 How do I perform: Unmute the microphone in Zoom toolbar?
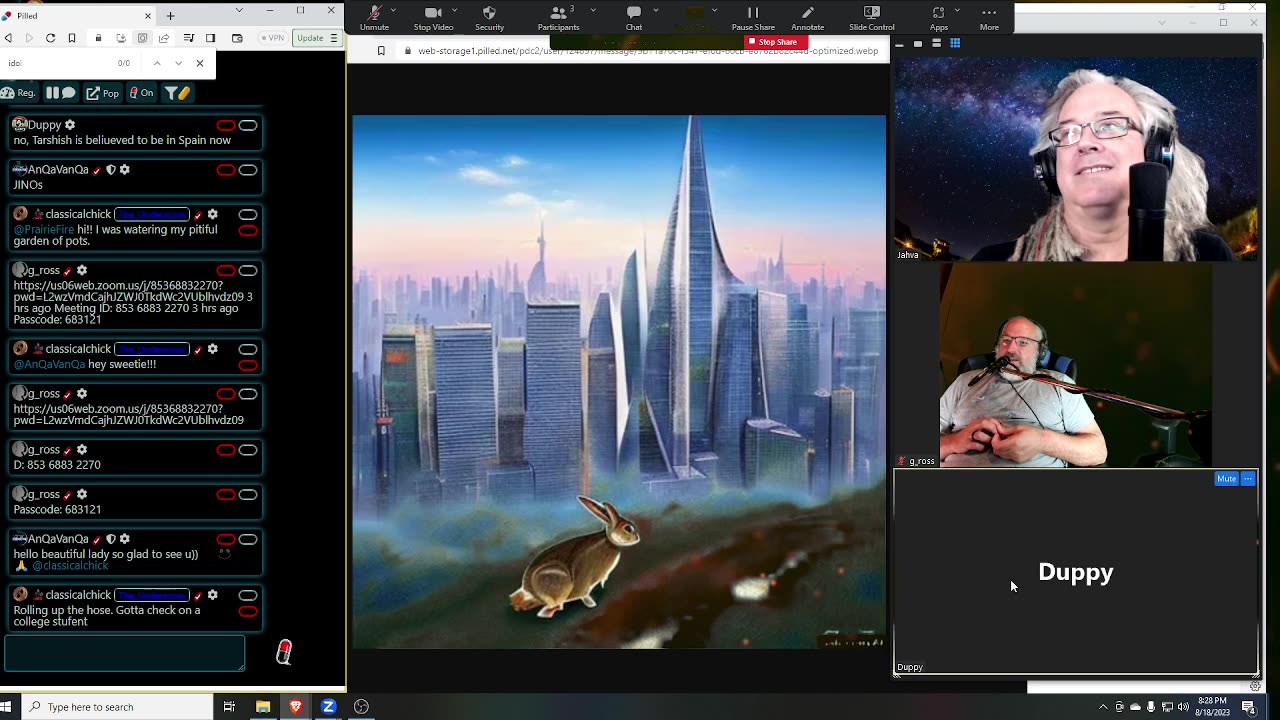[x=374, y=17]
